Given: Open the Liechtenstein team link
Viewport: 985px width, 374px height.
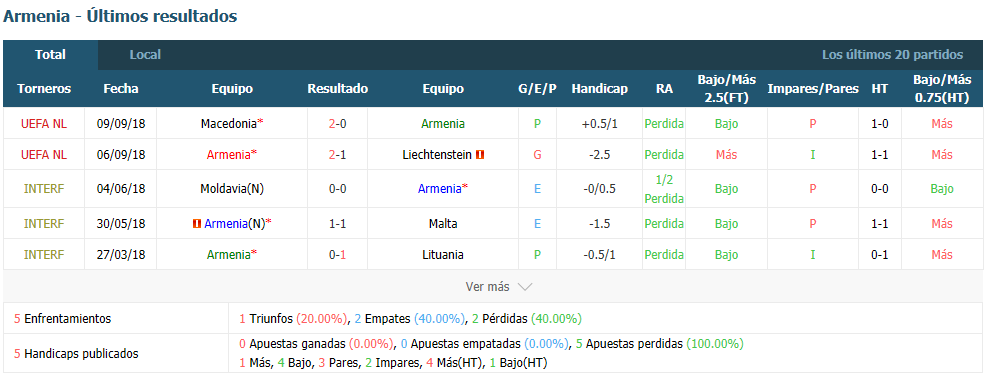Looking at the screenshot, I should click(437, 155).
